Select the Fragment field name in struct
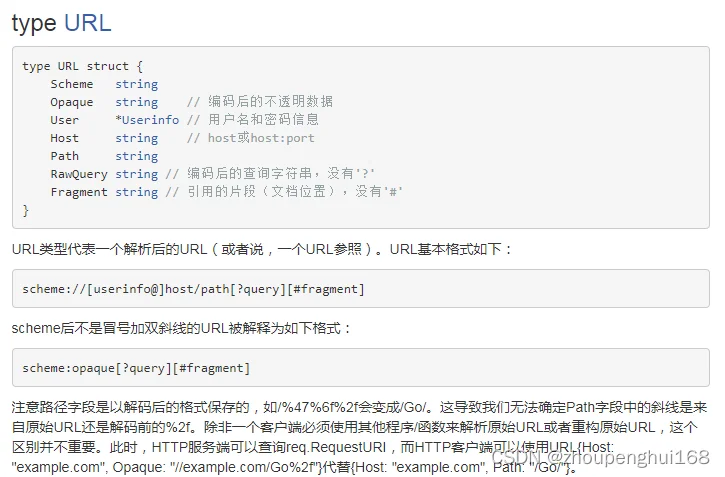Screen dimensions: 725x477 [79, 192]
